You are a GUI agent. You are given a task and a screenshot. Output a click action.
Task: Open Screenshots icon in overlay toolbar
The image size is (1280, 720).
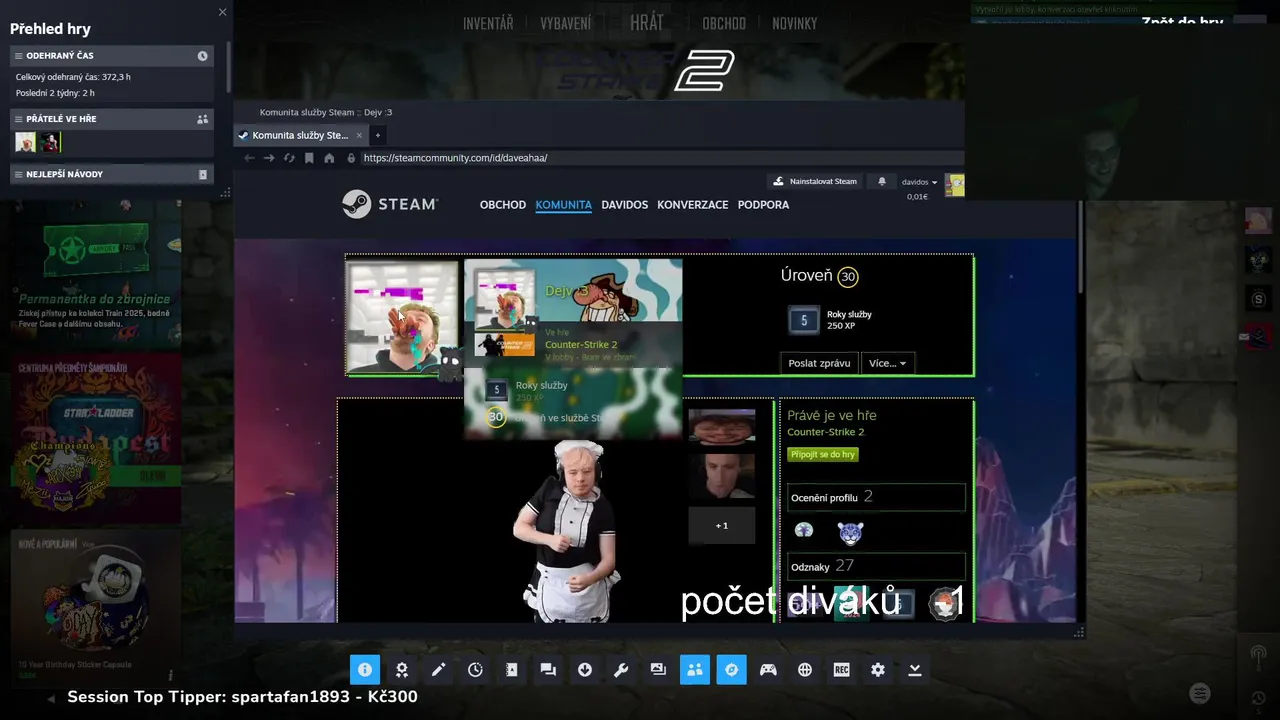658,670
